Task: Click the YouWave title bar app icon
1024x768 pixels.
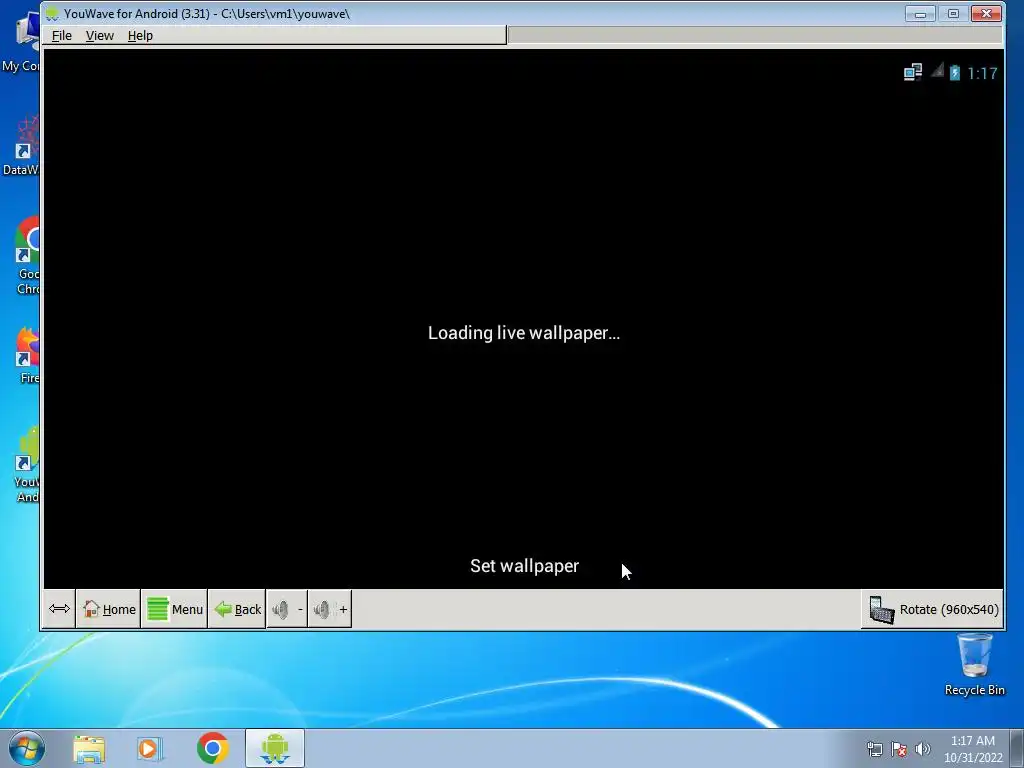Action: 52,14
